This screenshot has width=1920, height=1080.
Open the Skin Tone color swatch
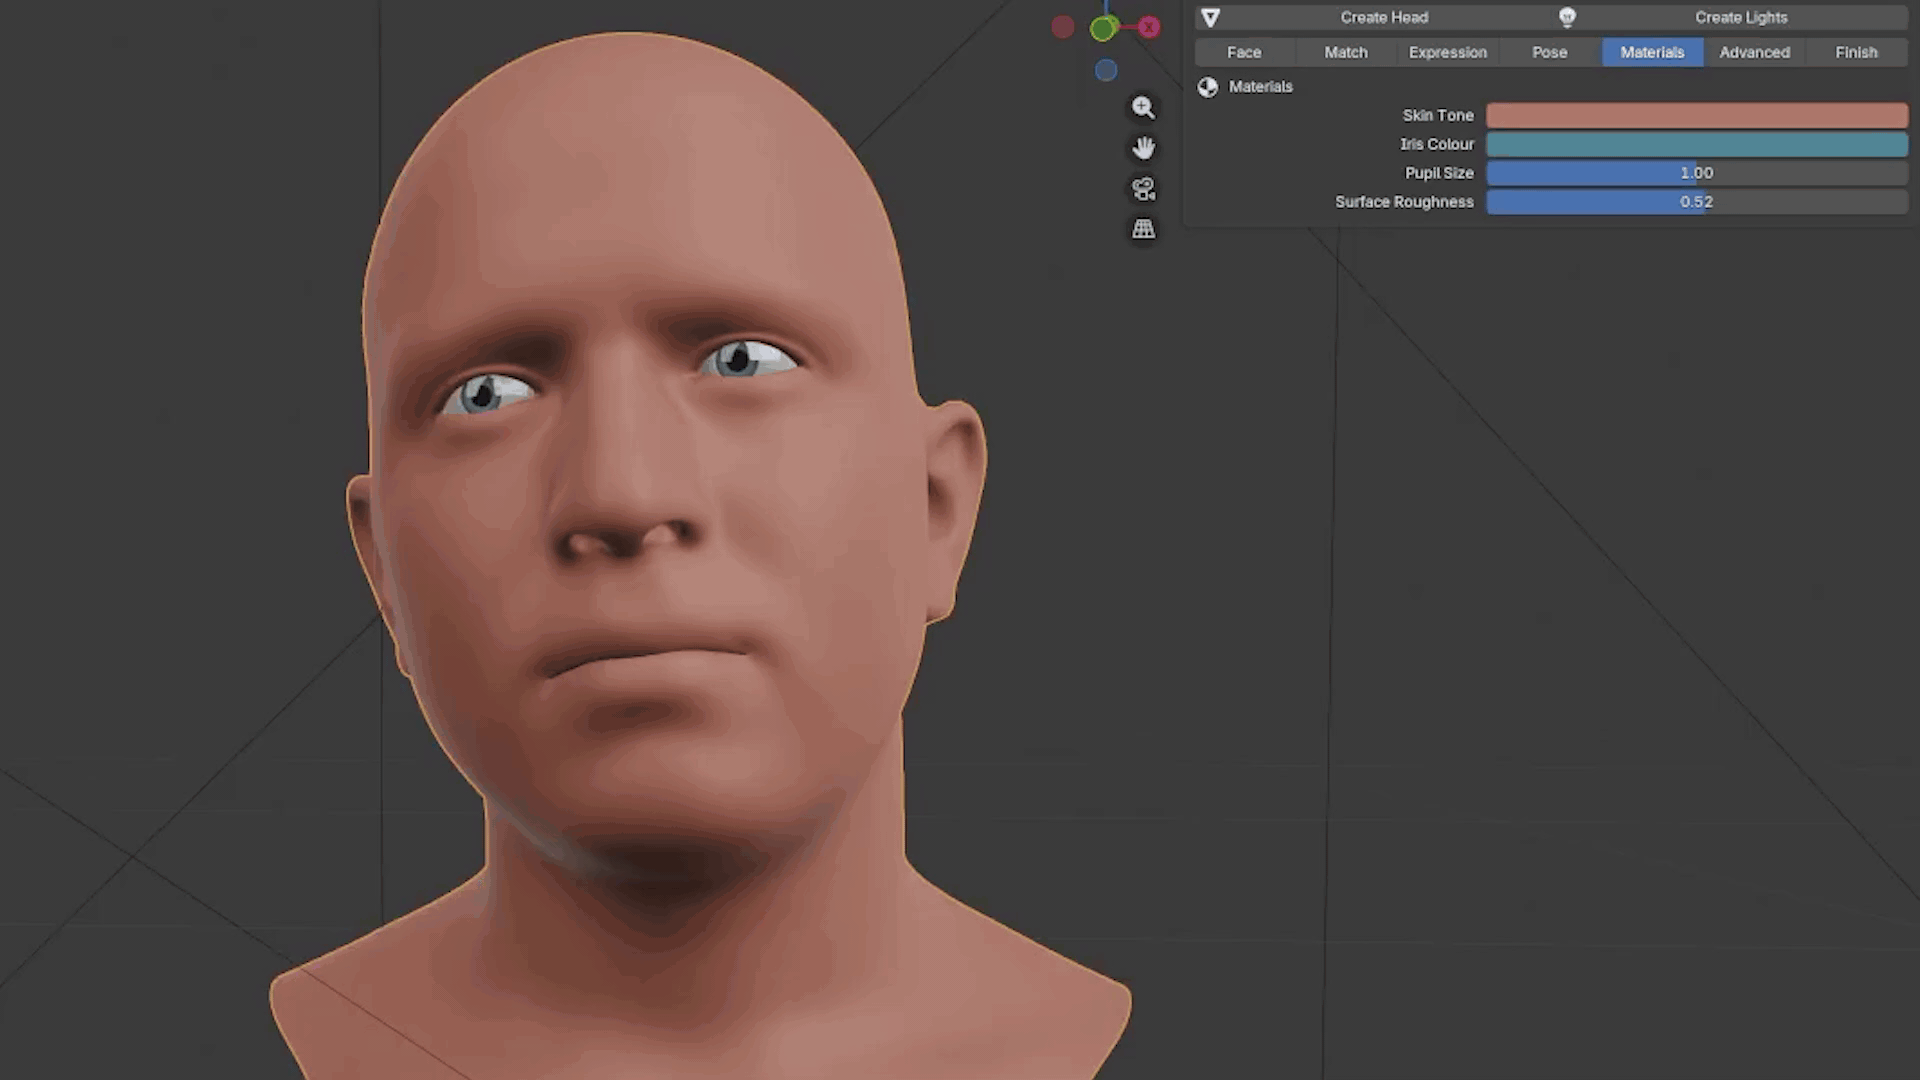pos(1697,115)
